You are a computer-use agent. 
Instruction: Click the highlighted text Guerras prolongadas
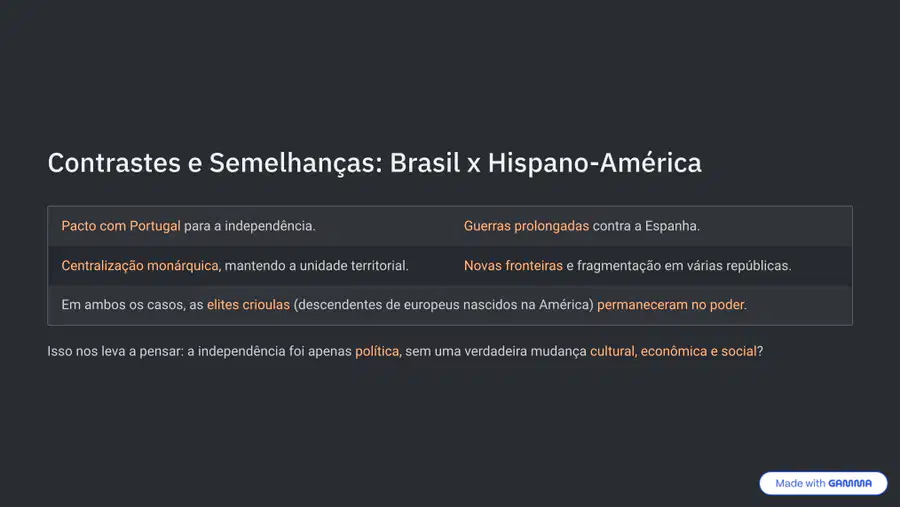(x=526, y=226)
